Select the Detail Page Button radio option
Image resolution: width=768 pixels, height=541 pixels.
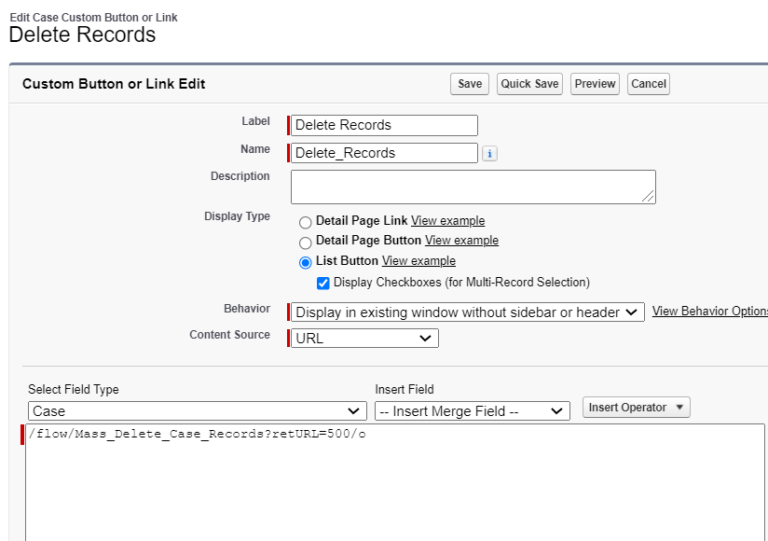point(305,242)
